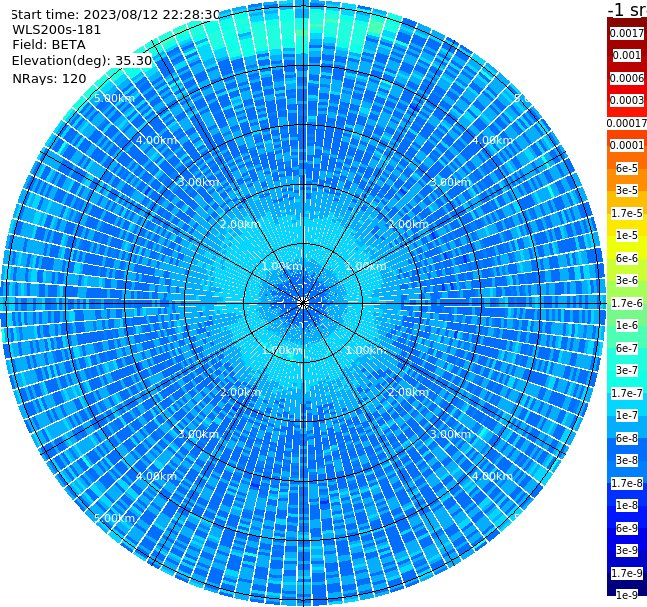Pick the 1e-5 colorbar label

(x=627, y=235)
